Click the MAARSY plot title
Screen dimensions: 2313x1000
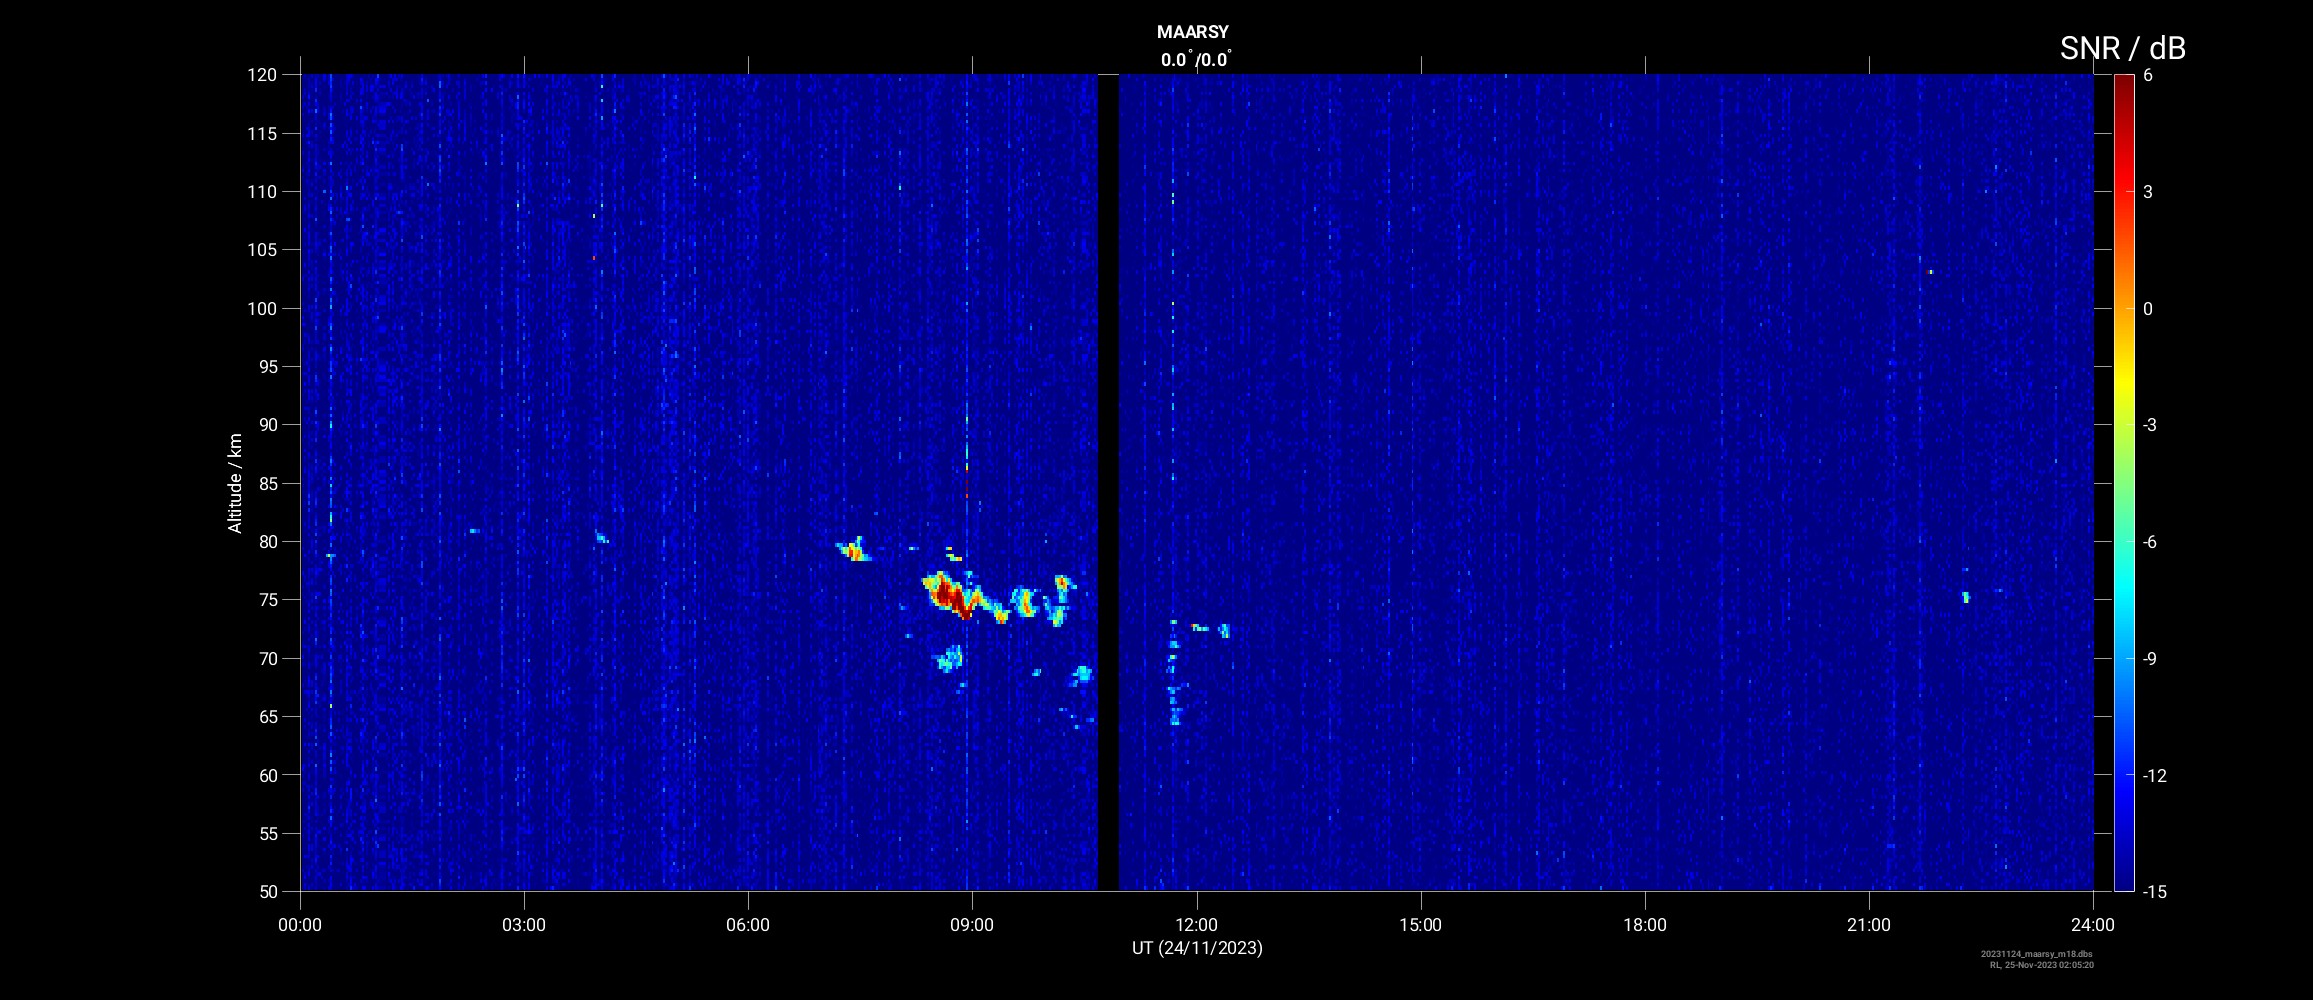pyautogui.click(x=1192, y=32)
